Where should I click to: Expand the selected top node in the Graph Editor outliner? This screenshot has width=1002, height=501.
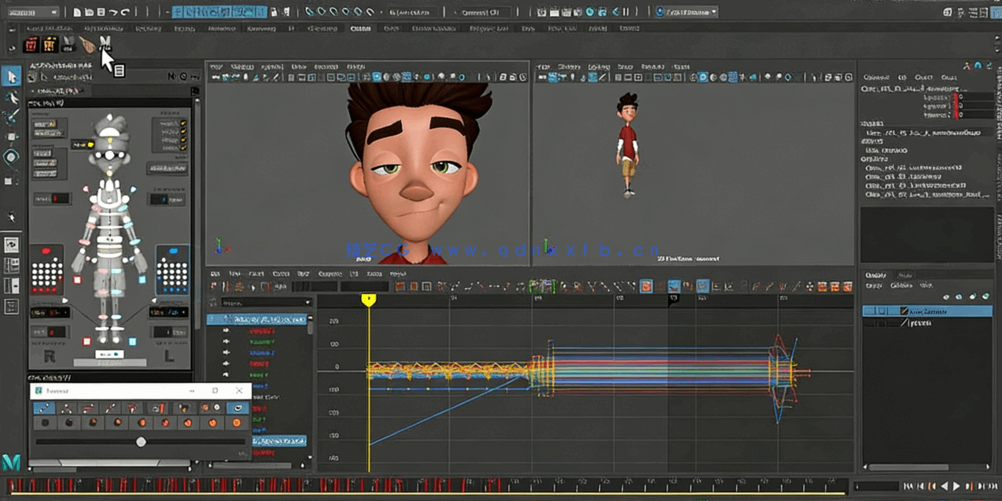click(x=213, y=320)
